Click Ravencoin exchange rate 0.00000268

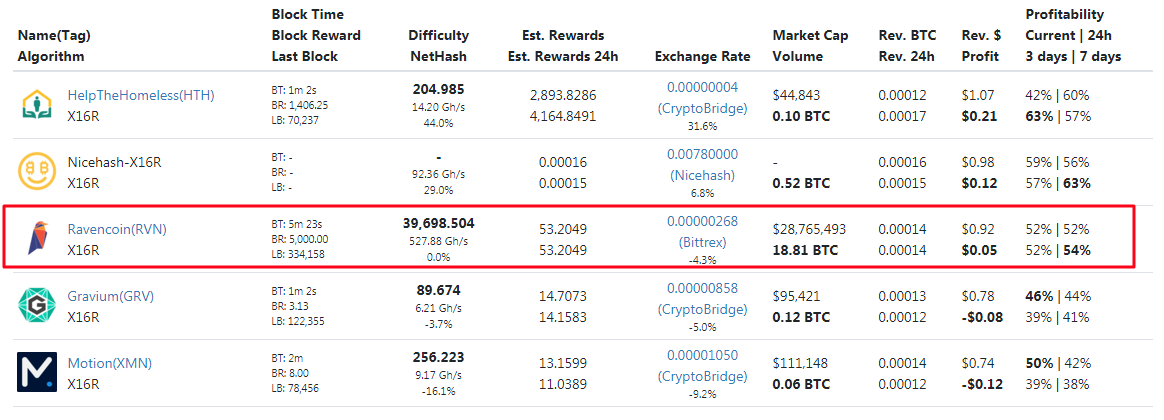pos(702,221)
